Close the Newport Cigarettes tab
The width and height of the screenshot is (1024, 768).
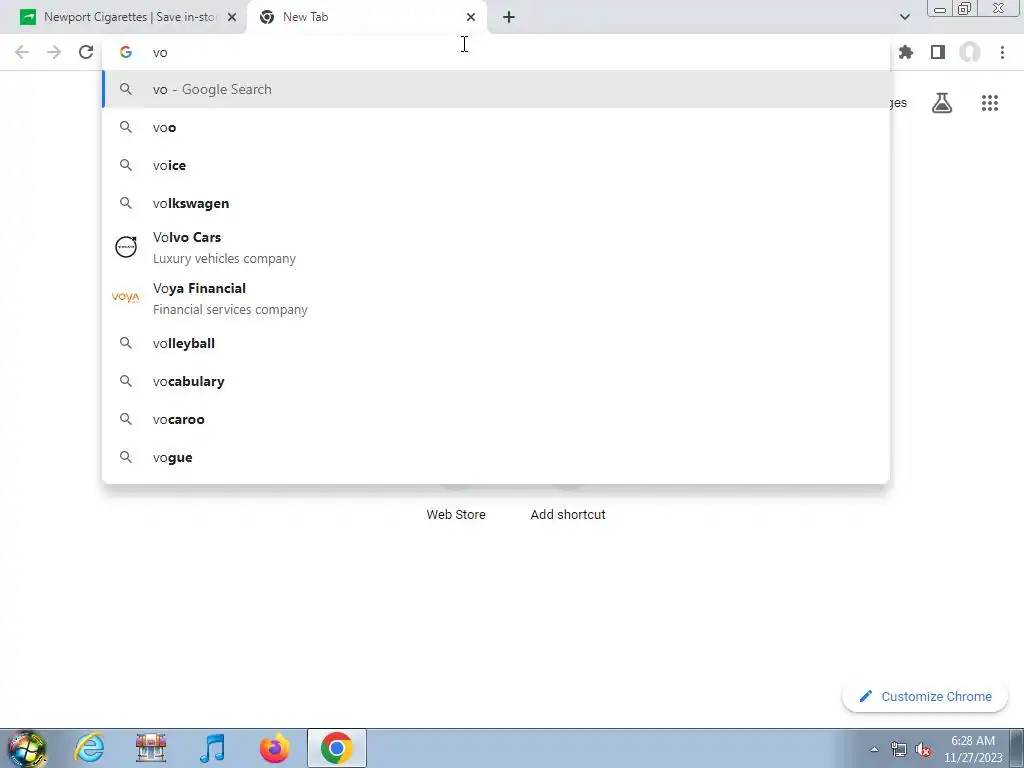pos(232,17)
